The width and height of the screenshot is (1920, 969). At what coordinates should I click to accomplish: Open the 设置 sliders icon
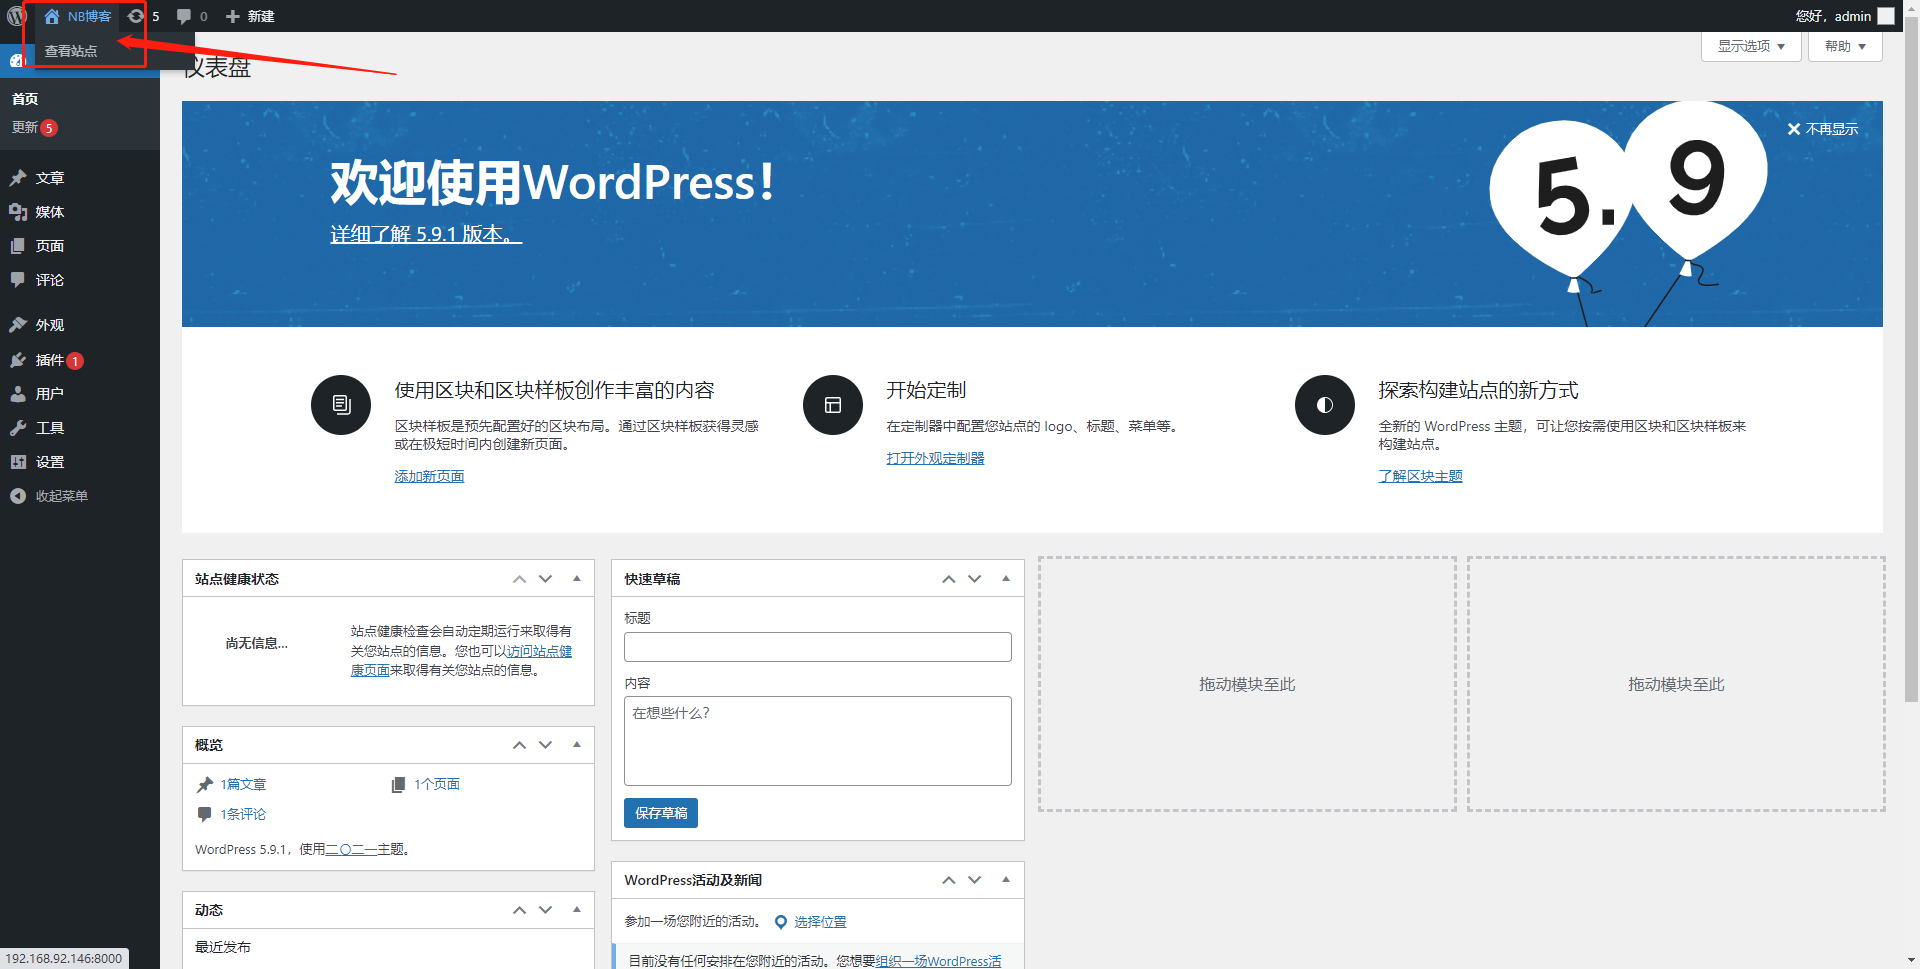pos(18,462)
